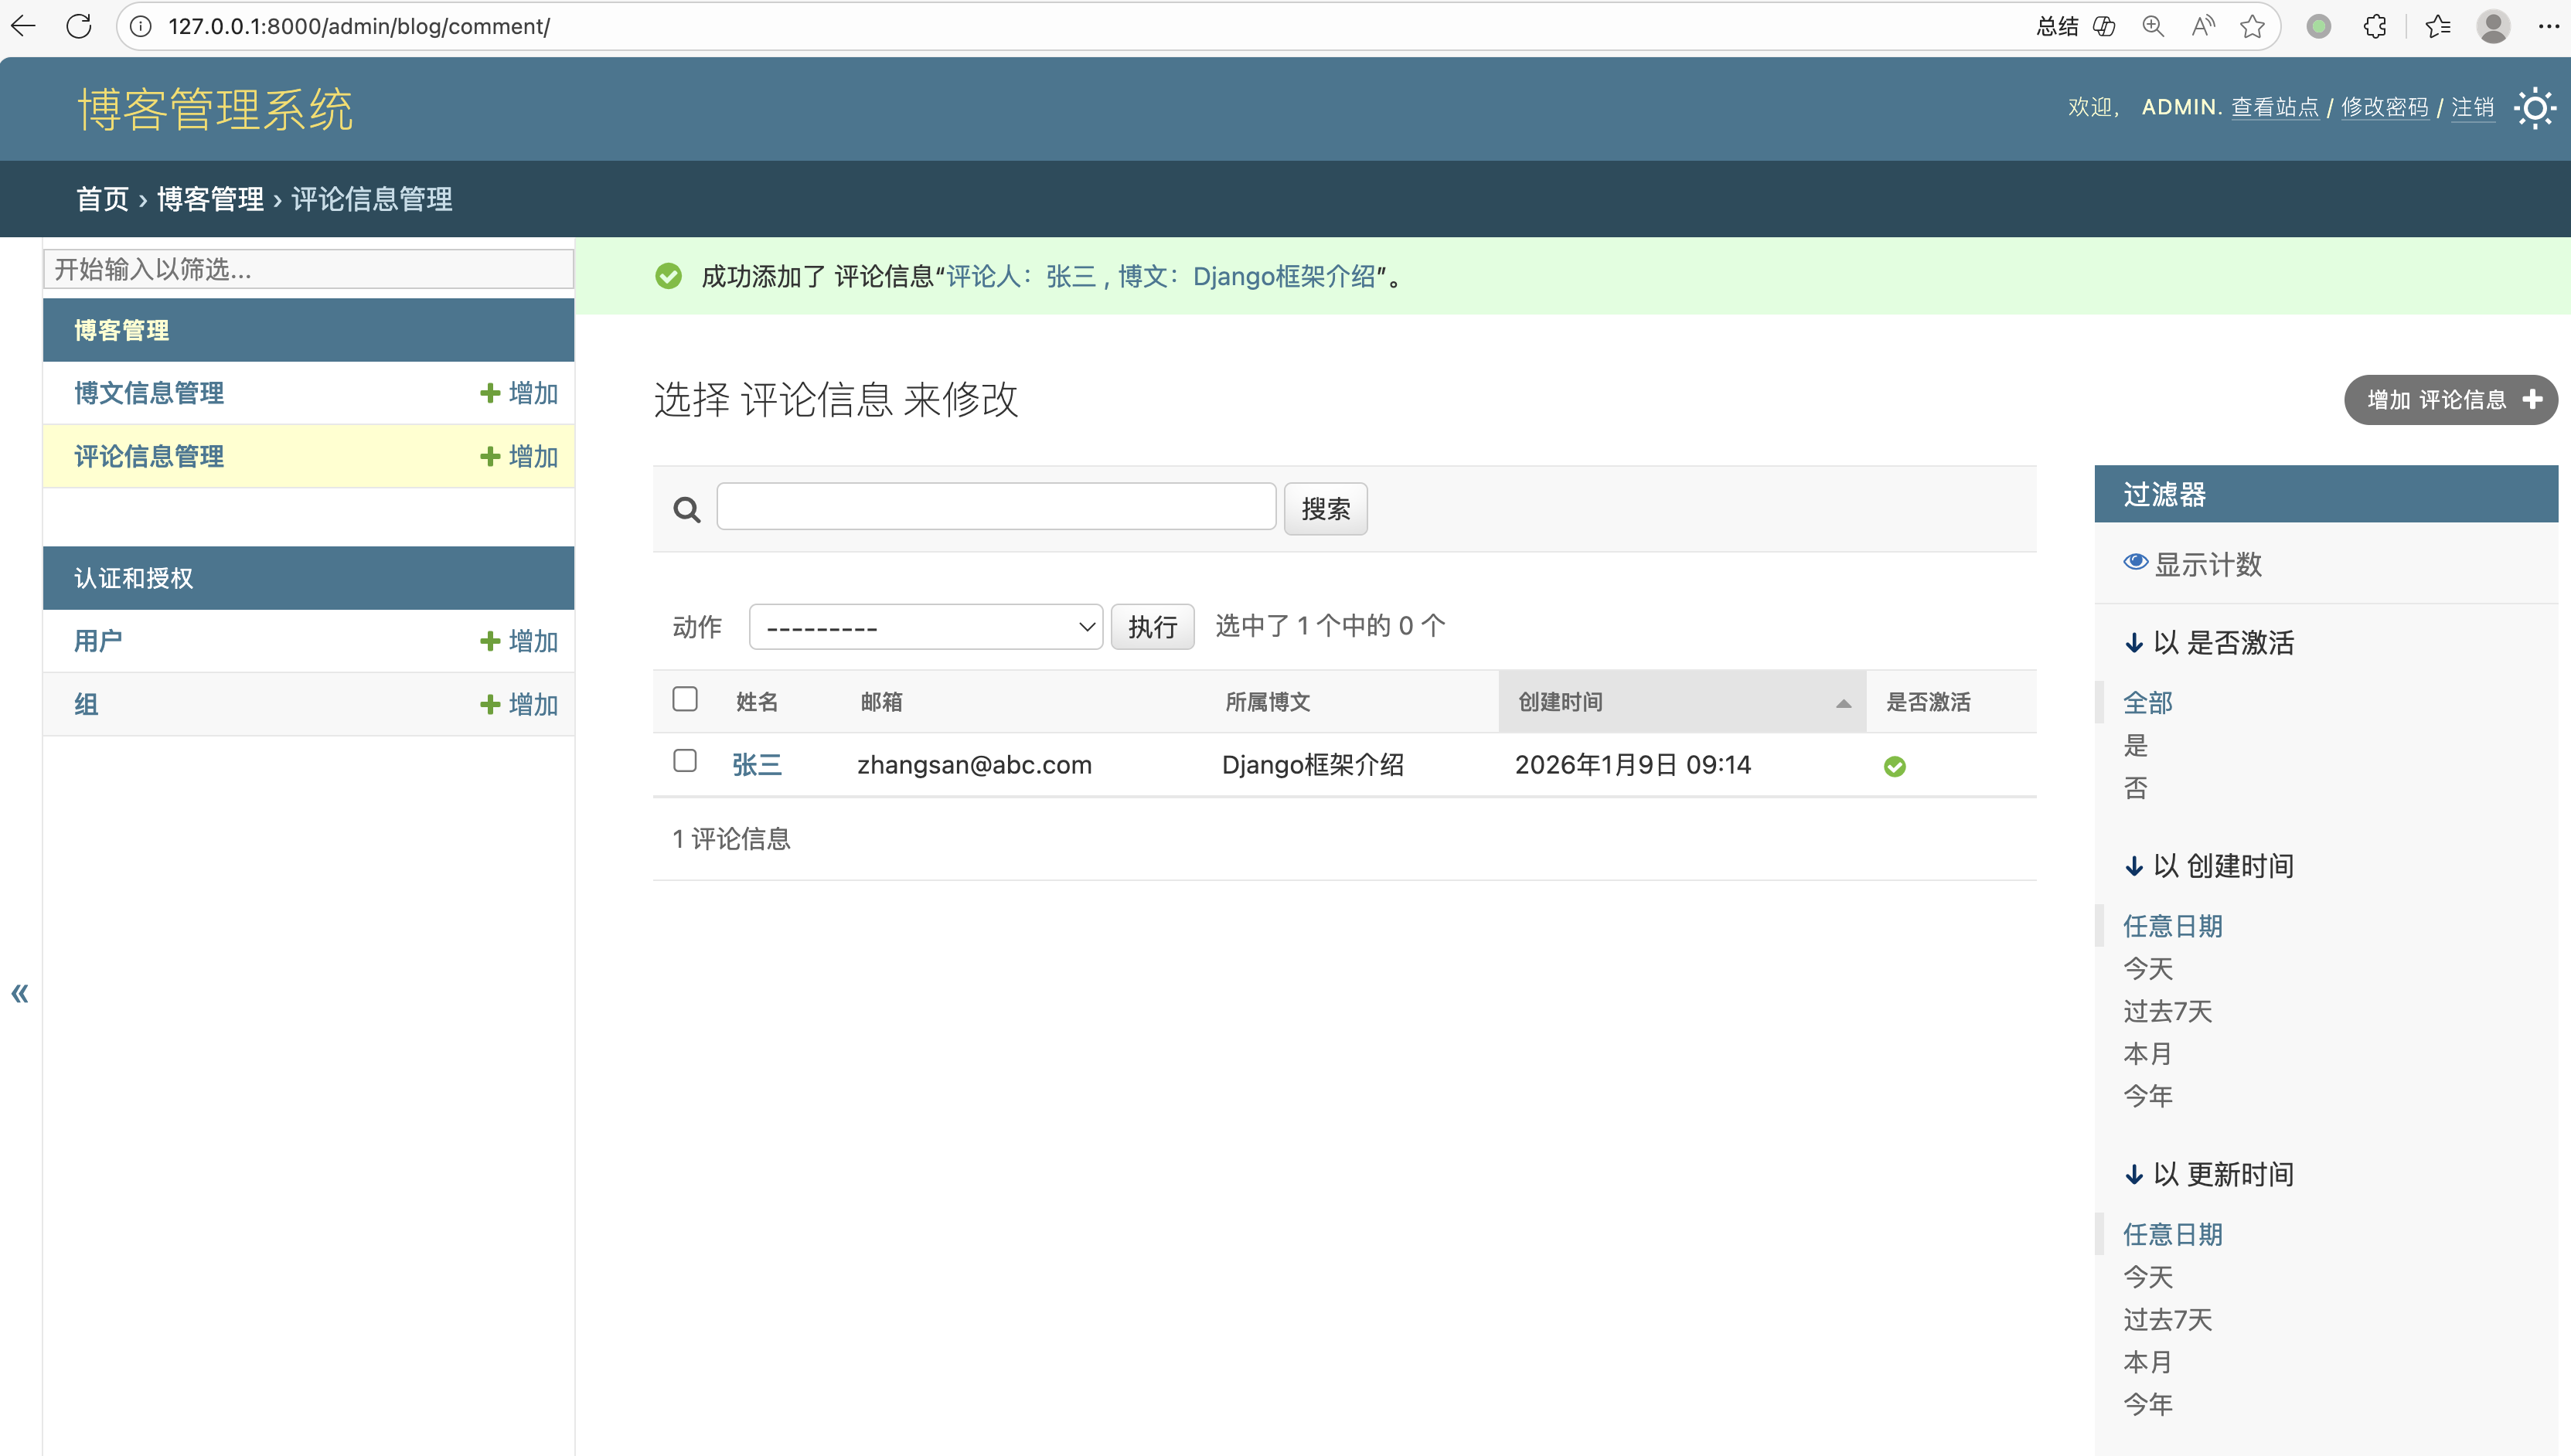Go to 首页 breadcrumb

tap(103, 199)
